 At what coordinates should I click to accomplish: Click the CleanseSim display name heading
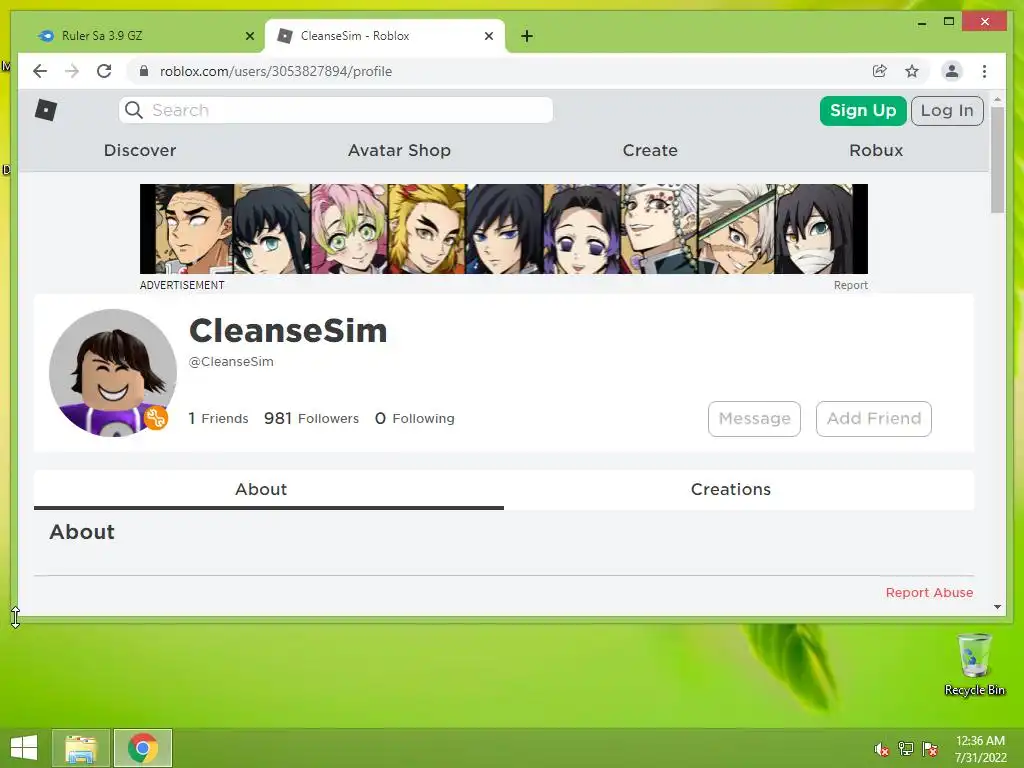tap(288, 330)
